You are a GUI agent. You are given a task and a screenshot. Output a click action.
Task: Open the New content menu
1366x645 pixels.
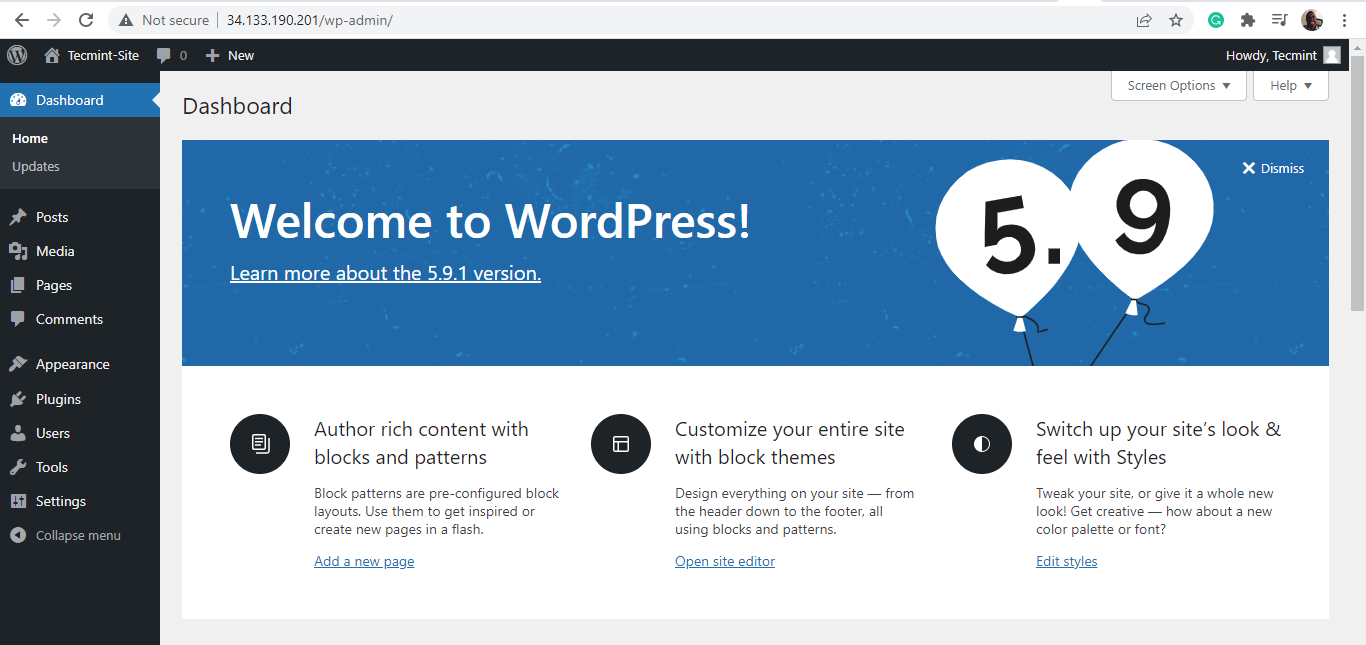tap(230, 55)
